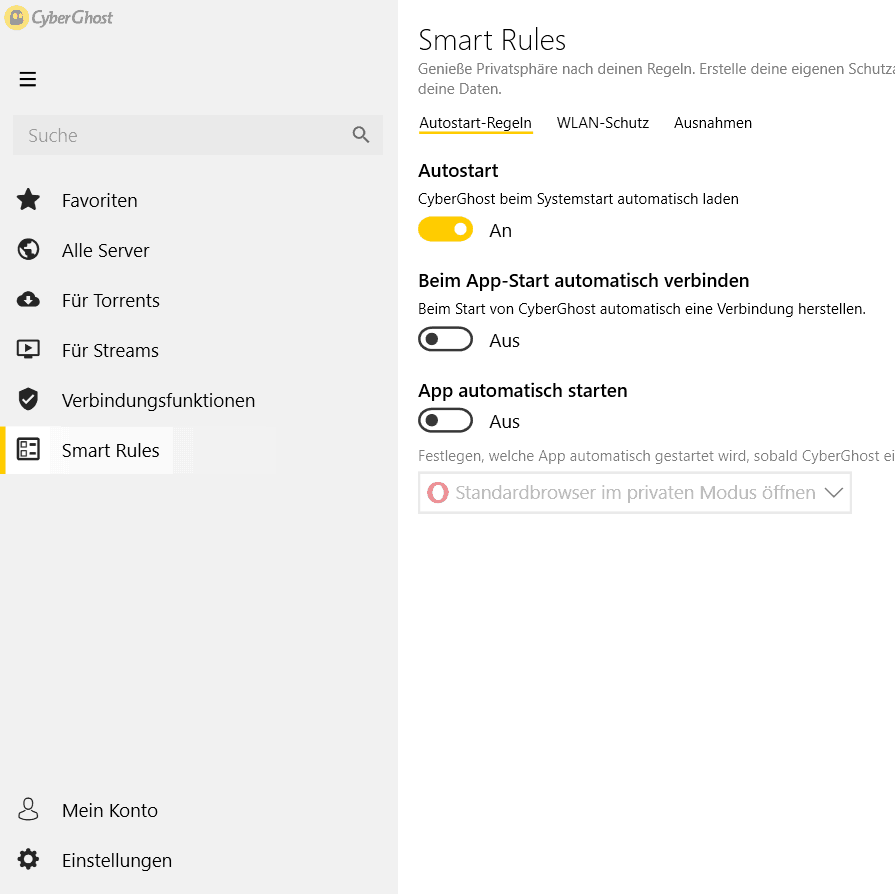Click into the Suche search field
895x895 pixels.
197,135
